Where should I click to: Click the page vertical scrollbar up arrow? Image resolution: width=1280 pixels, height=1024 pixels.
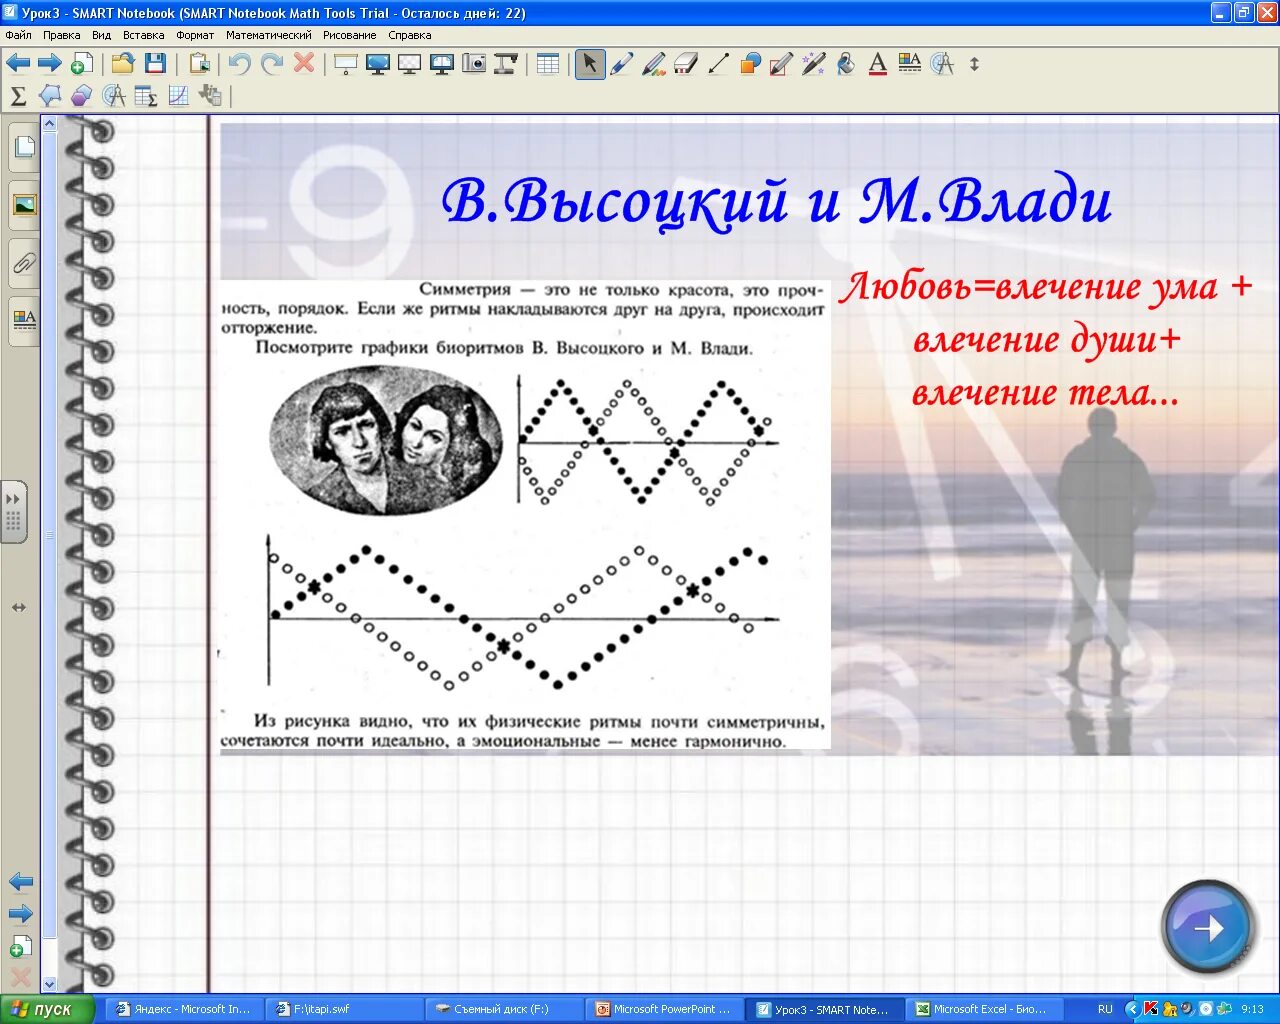click(x=49, y=123)
